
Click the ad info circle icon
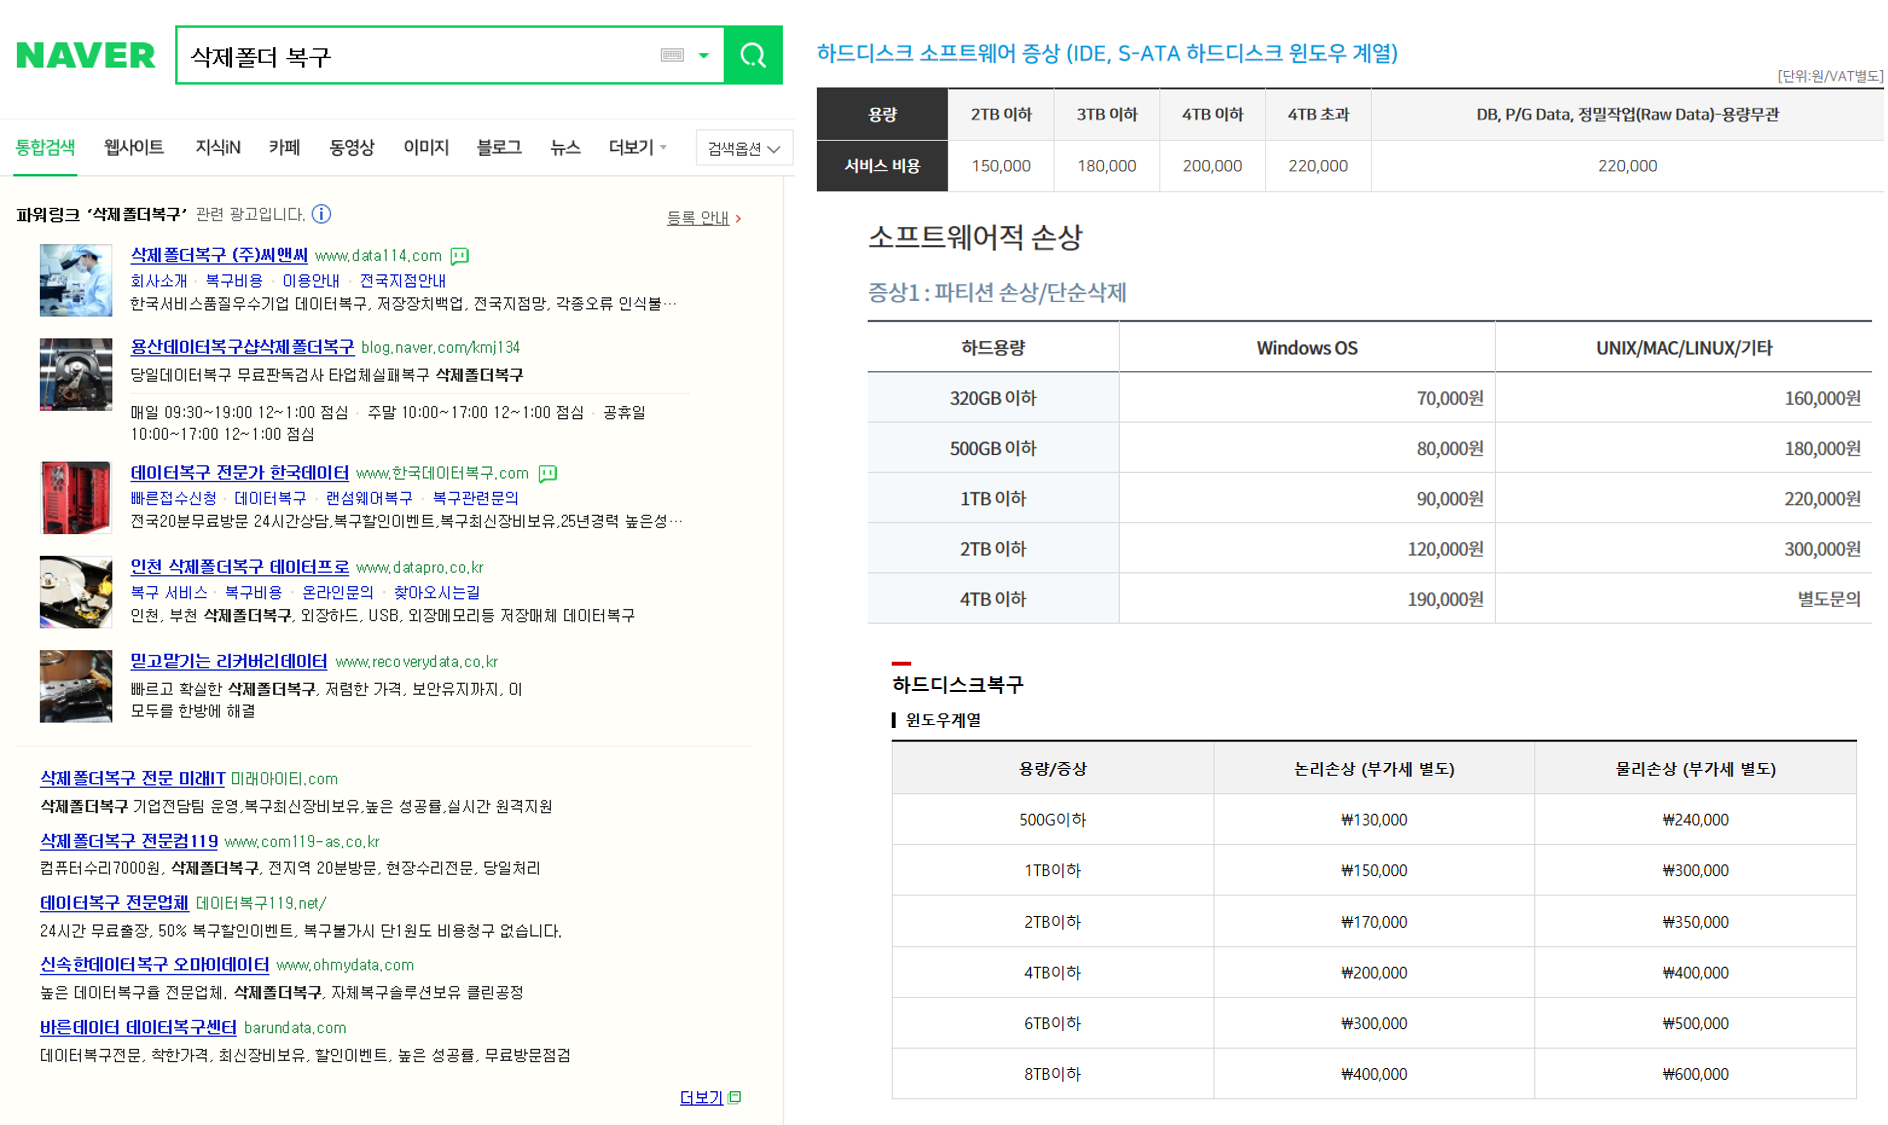[x=321, y=214]
